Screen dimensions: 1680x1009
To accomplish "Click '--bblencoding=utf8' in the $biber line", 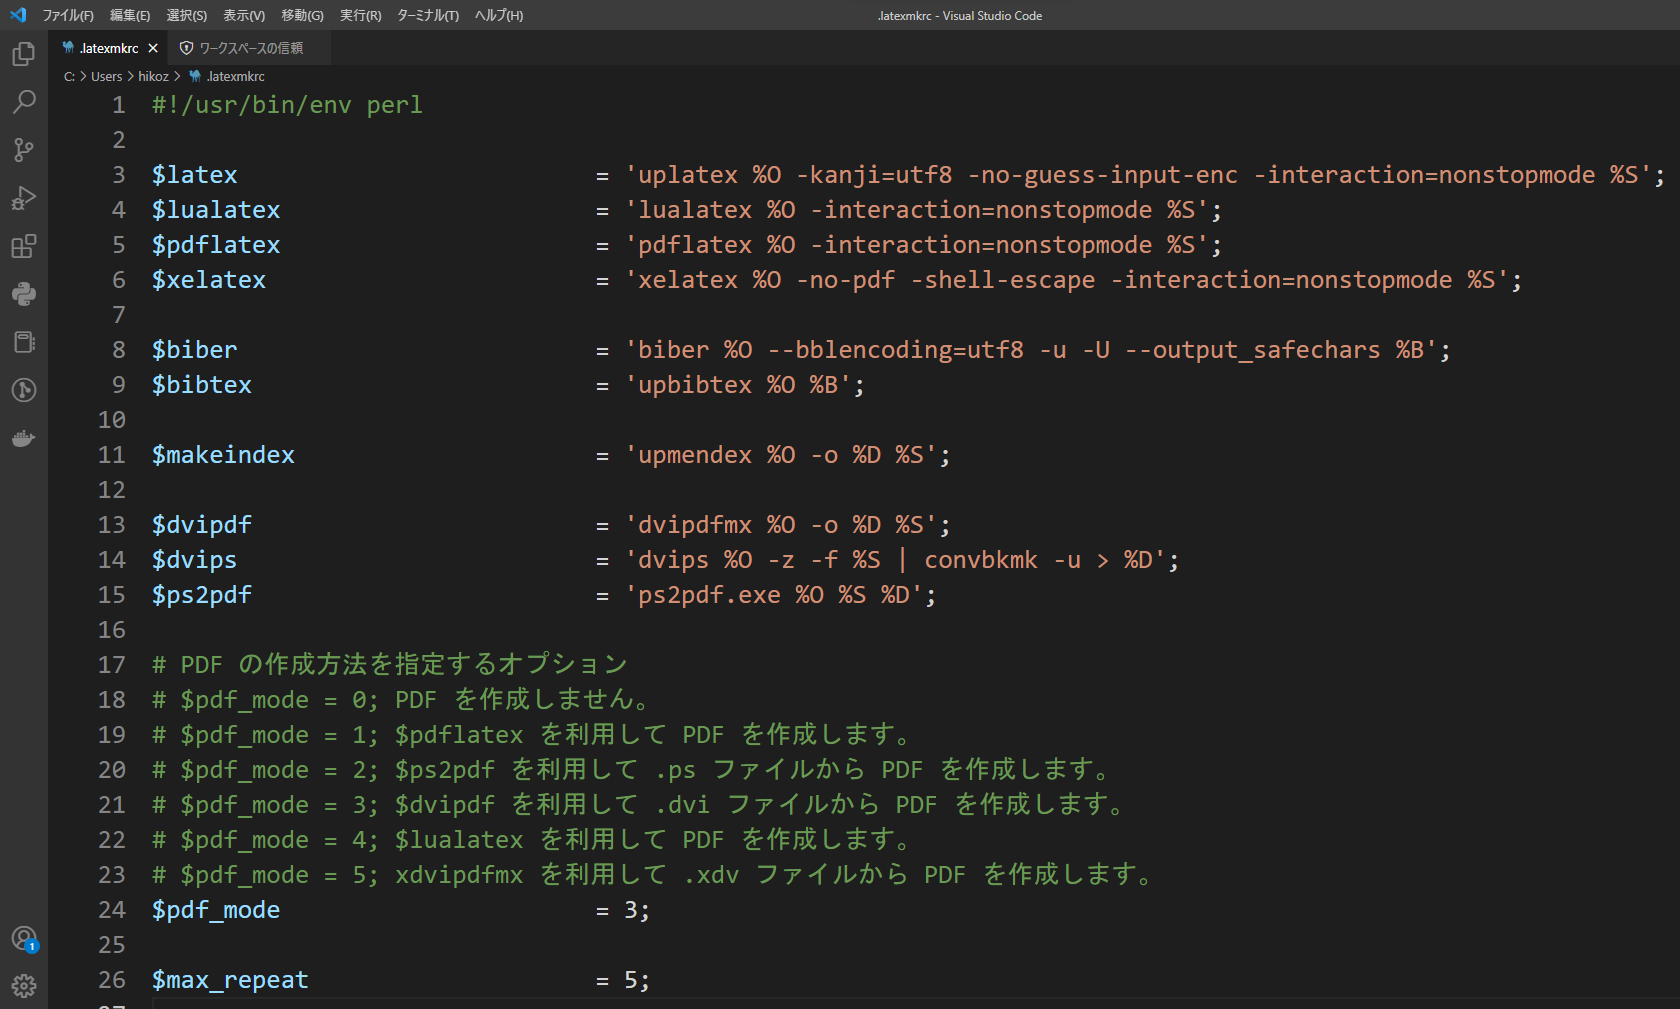I will tap(896, 350).
